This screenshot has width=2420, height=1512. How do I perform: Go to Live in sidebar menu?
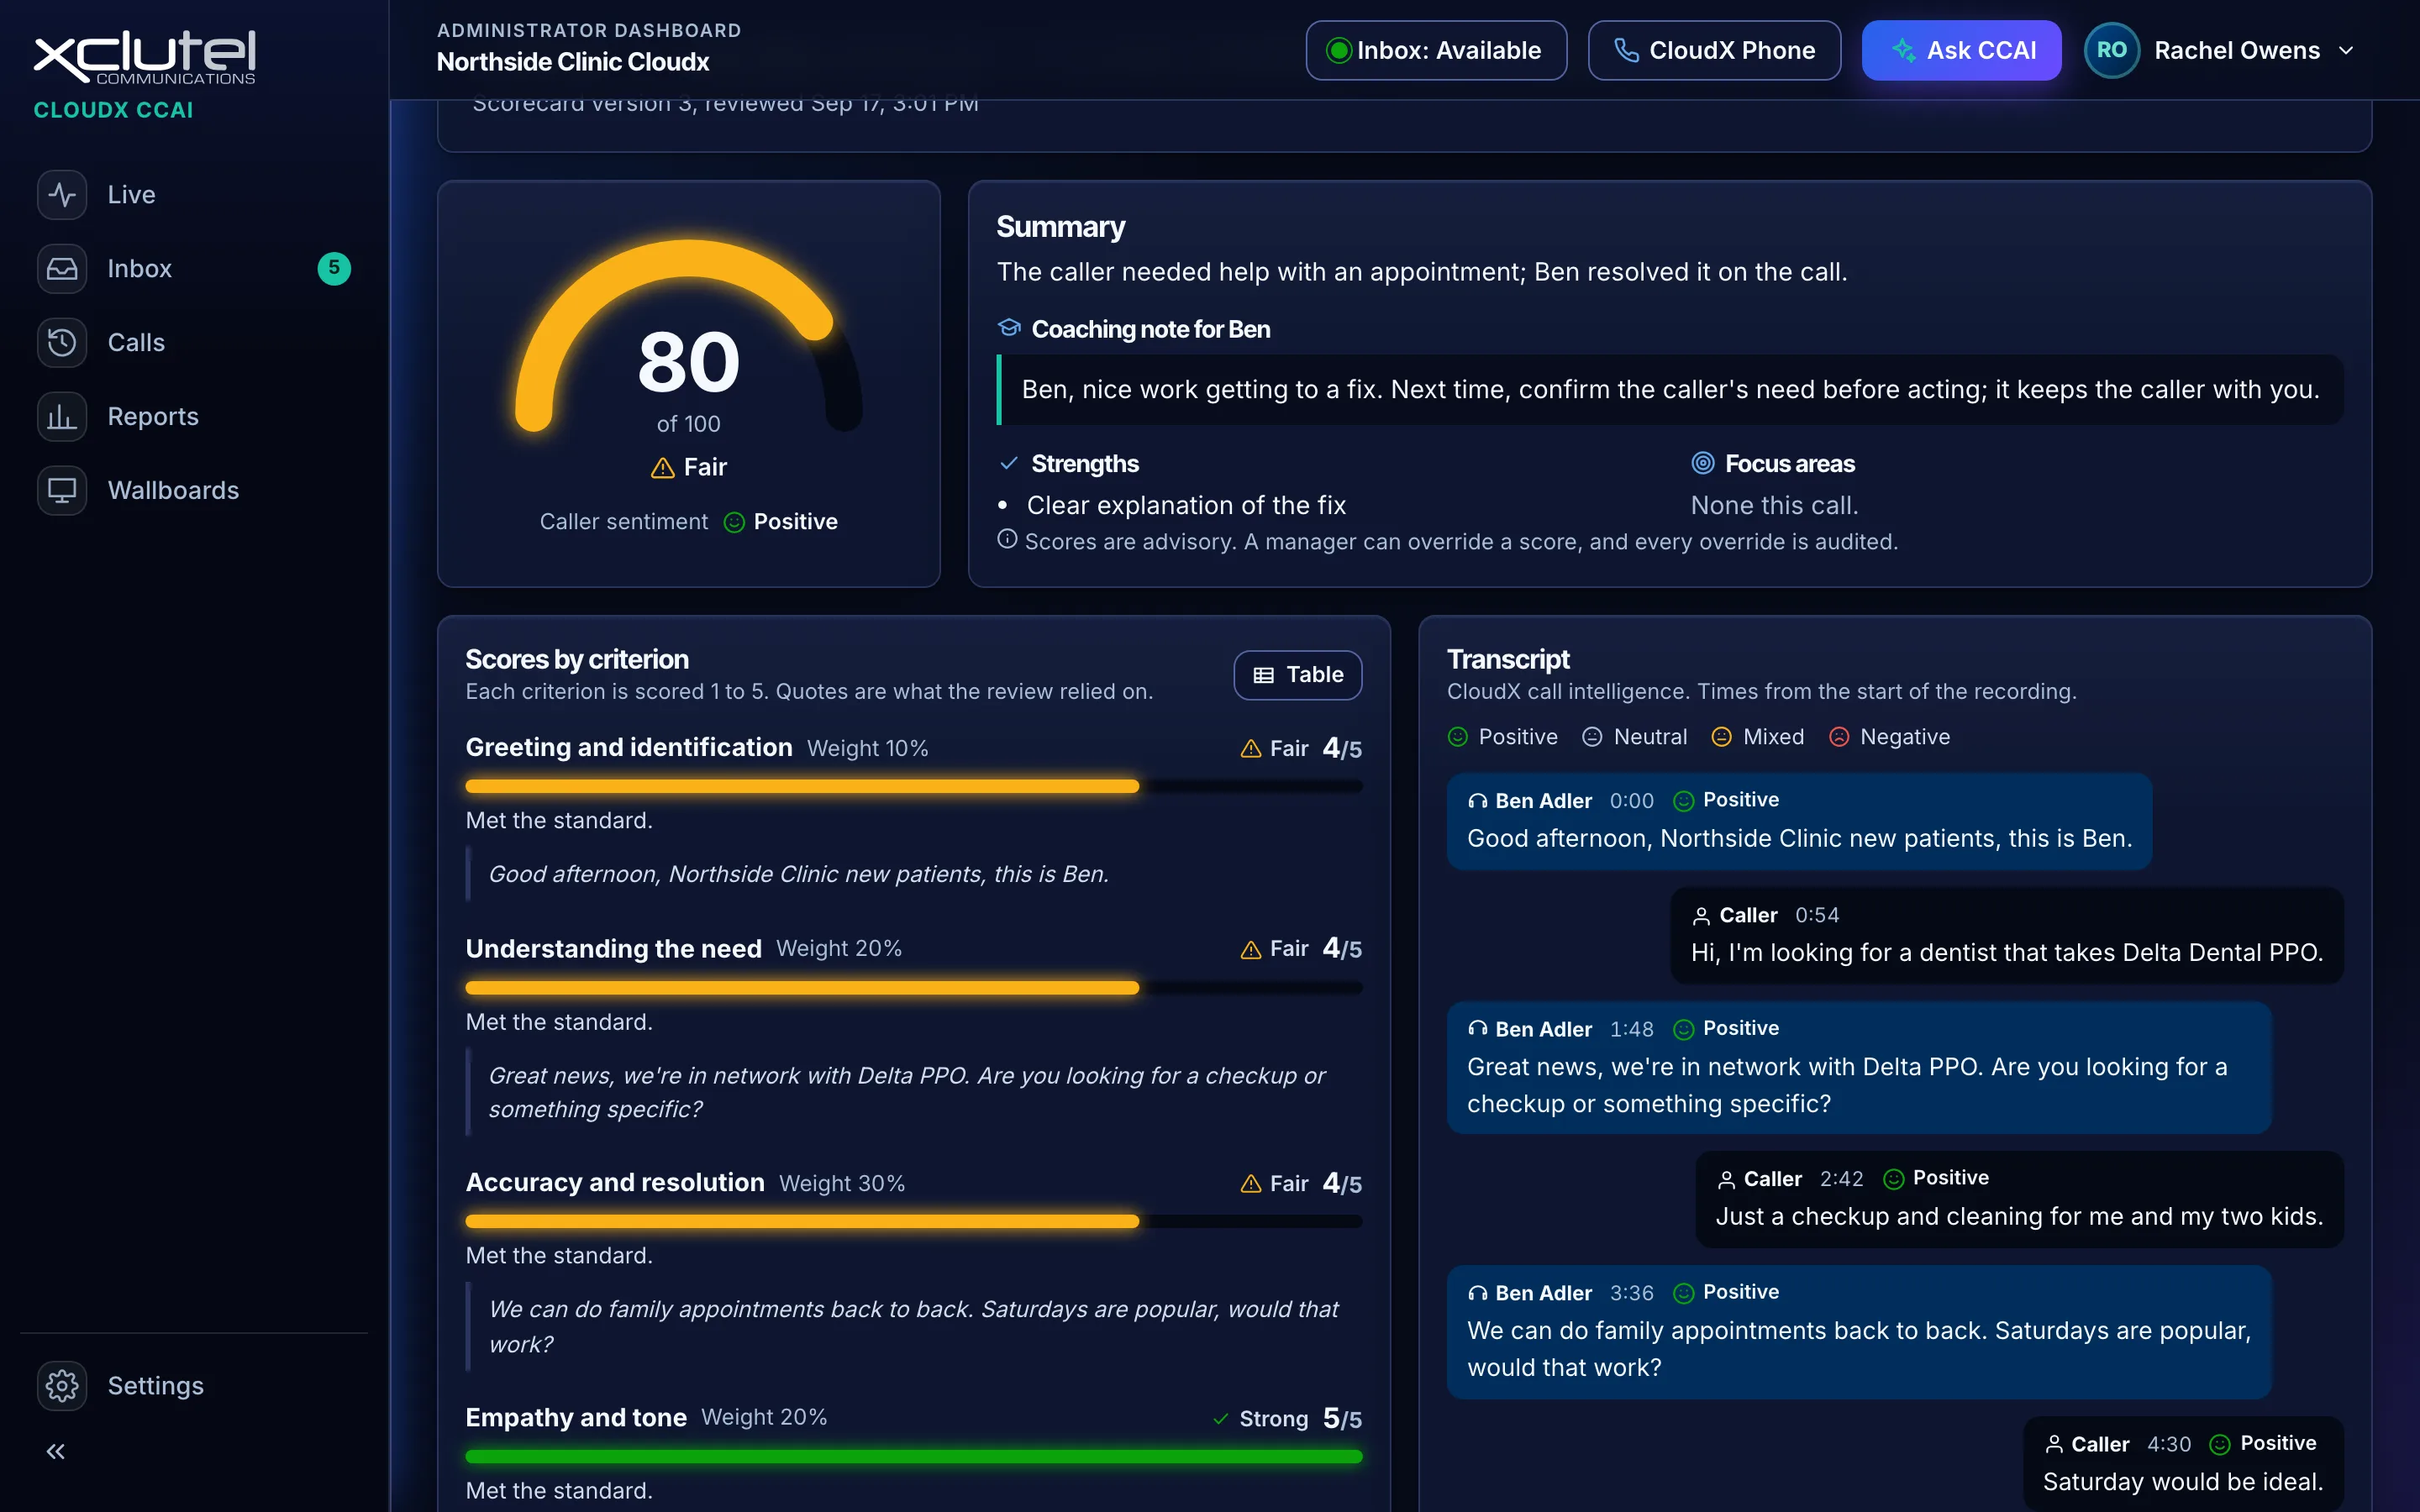pos(194,194)
